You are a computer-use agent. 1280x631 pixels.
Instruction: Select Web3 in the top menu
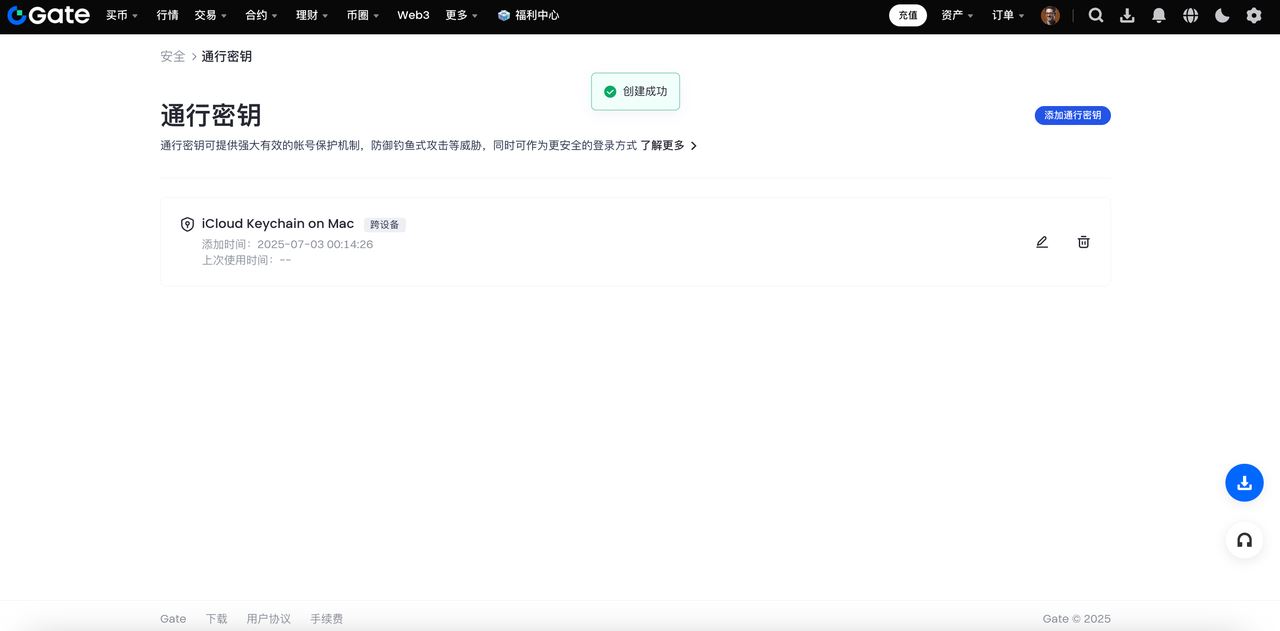pyautogui.click(x=413, y=15)
